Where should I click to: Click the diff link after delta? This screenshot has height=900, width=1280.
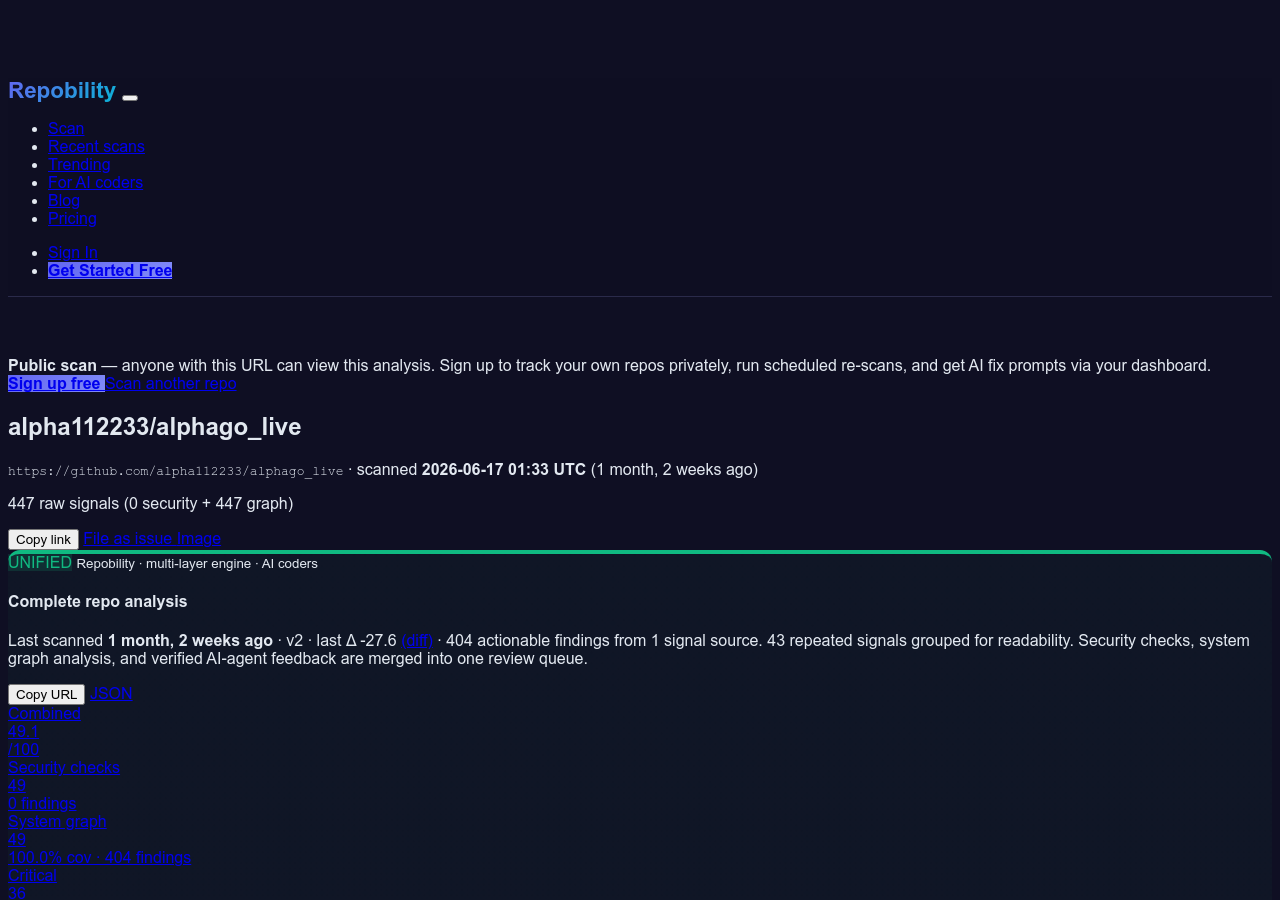tap(417, 640)
